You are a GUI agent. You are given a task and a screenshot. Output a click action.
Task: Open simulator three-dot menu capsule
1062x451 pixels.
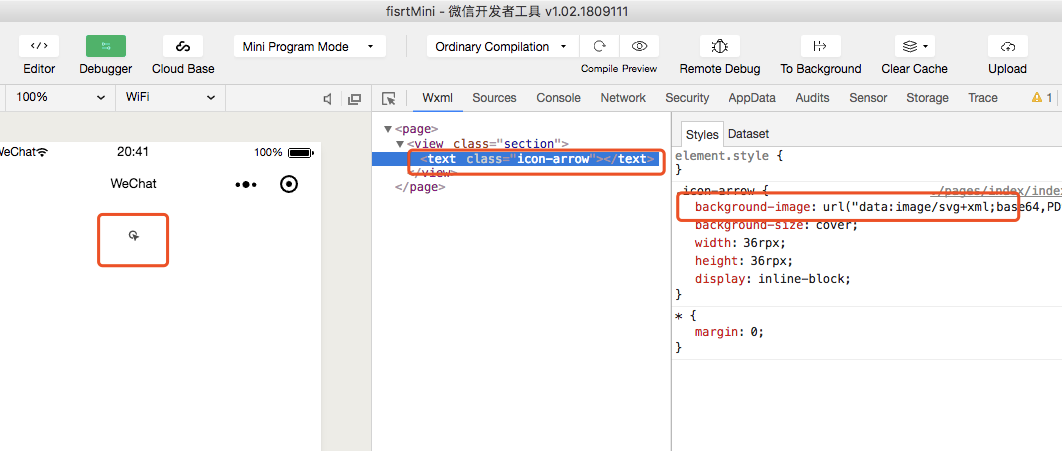click(x=246, y=184)
